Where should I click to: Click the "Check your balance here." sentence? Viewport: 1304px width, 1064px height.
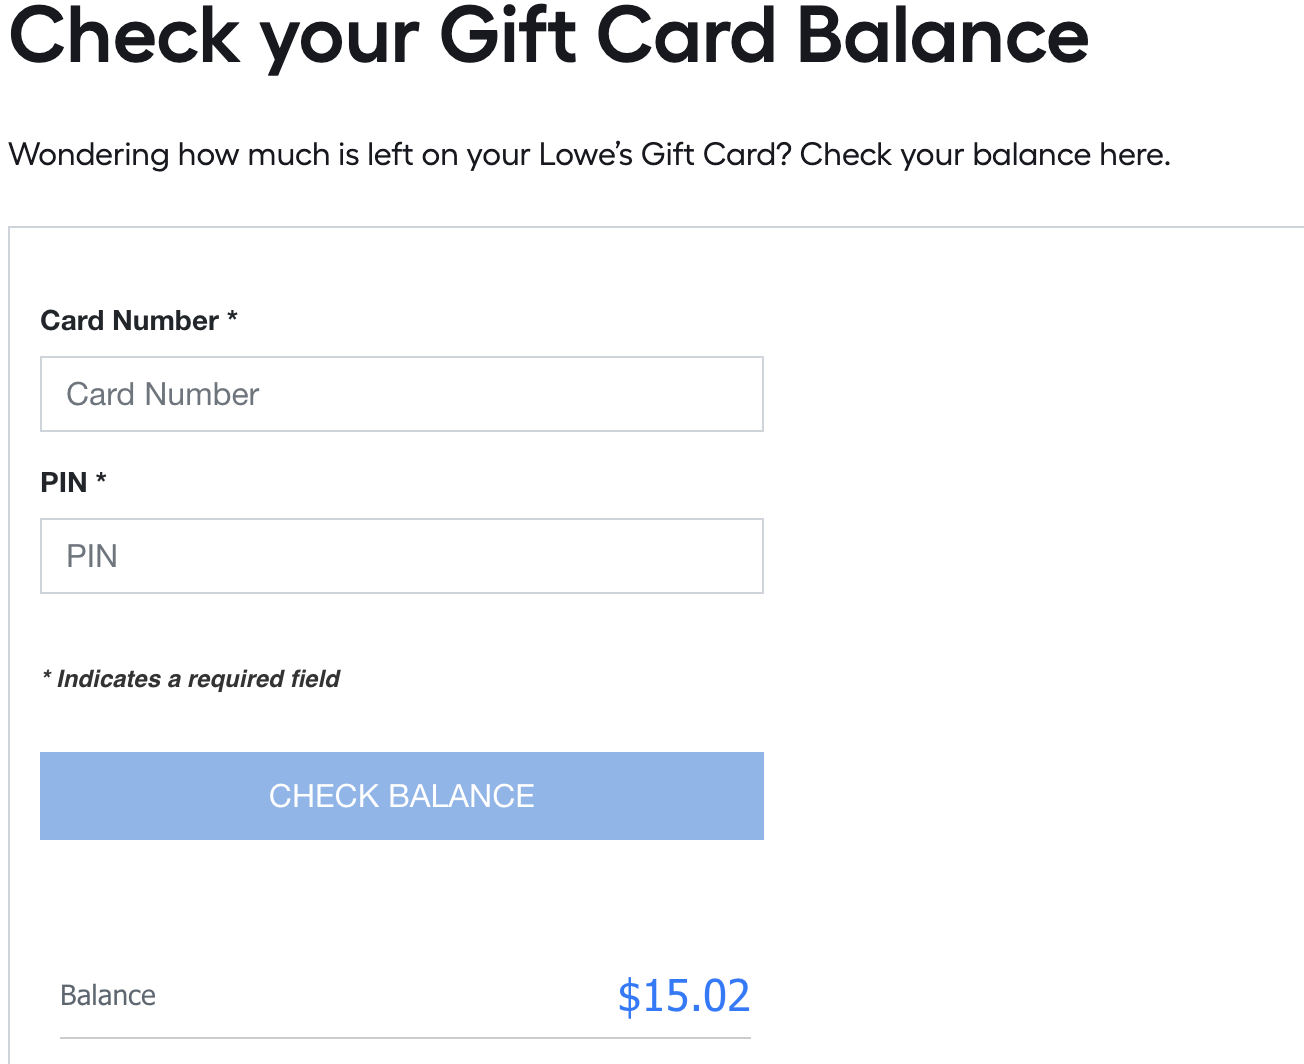click(x=984, y=155)
